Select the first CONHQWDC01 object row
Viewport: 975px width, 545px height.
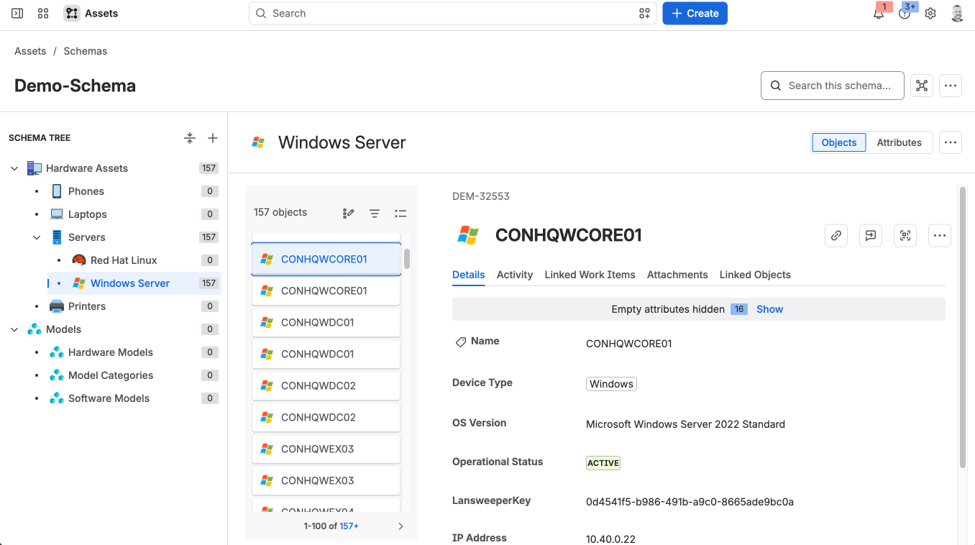pyautogui.click(x=326, y=322)
